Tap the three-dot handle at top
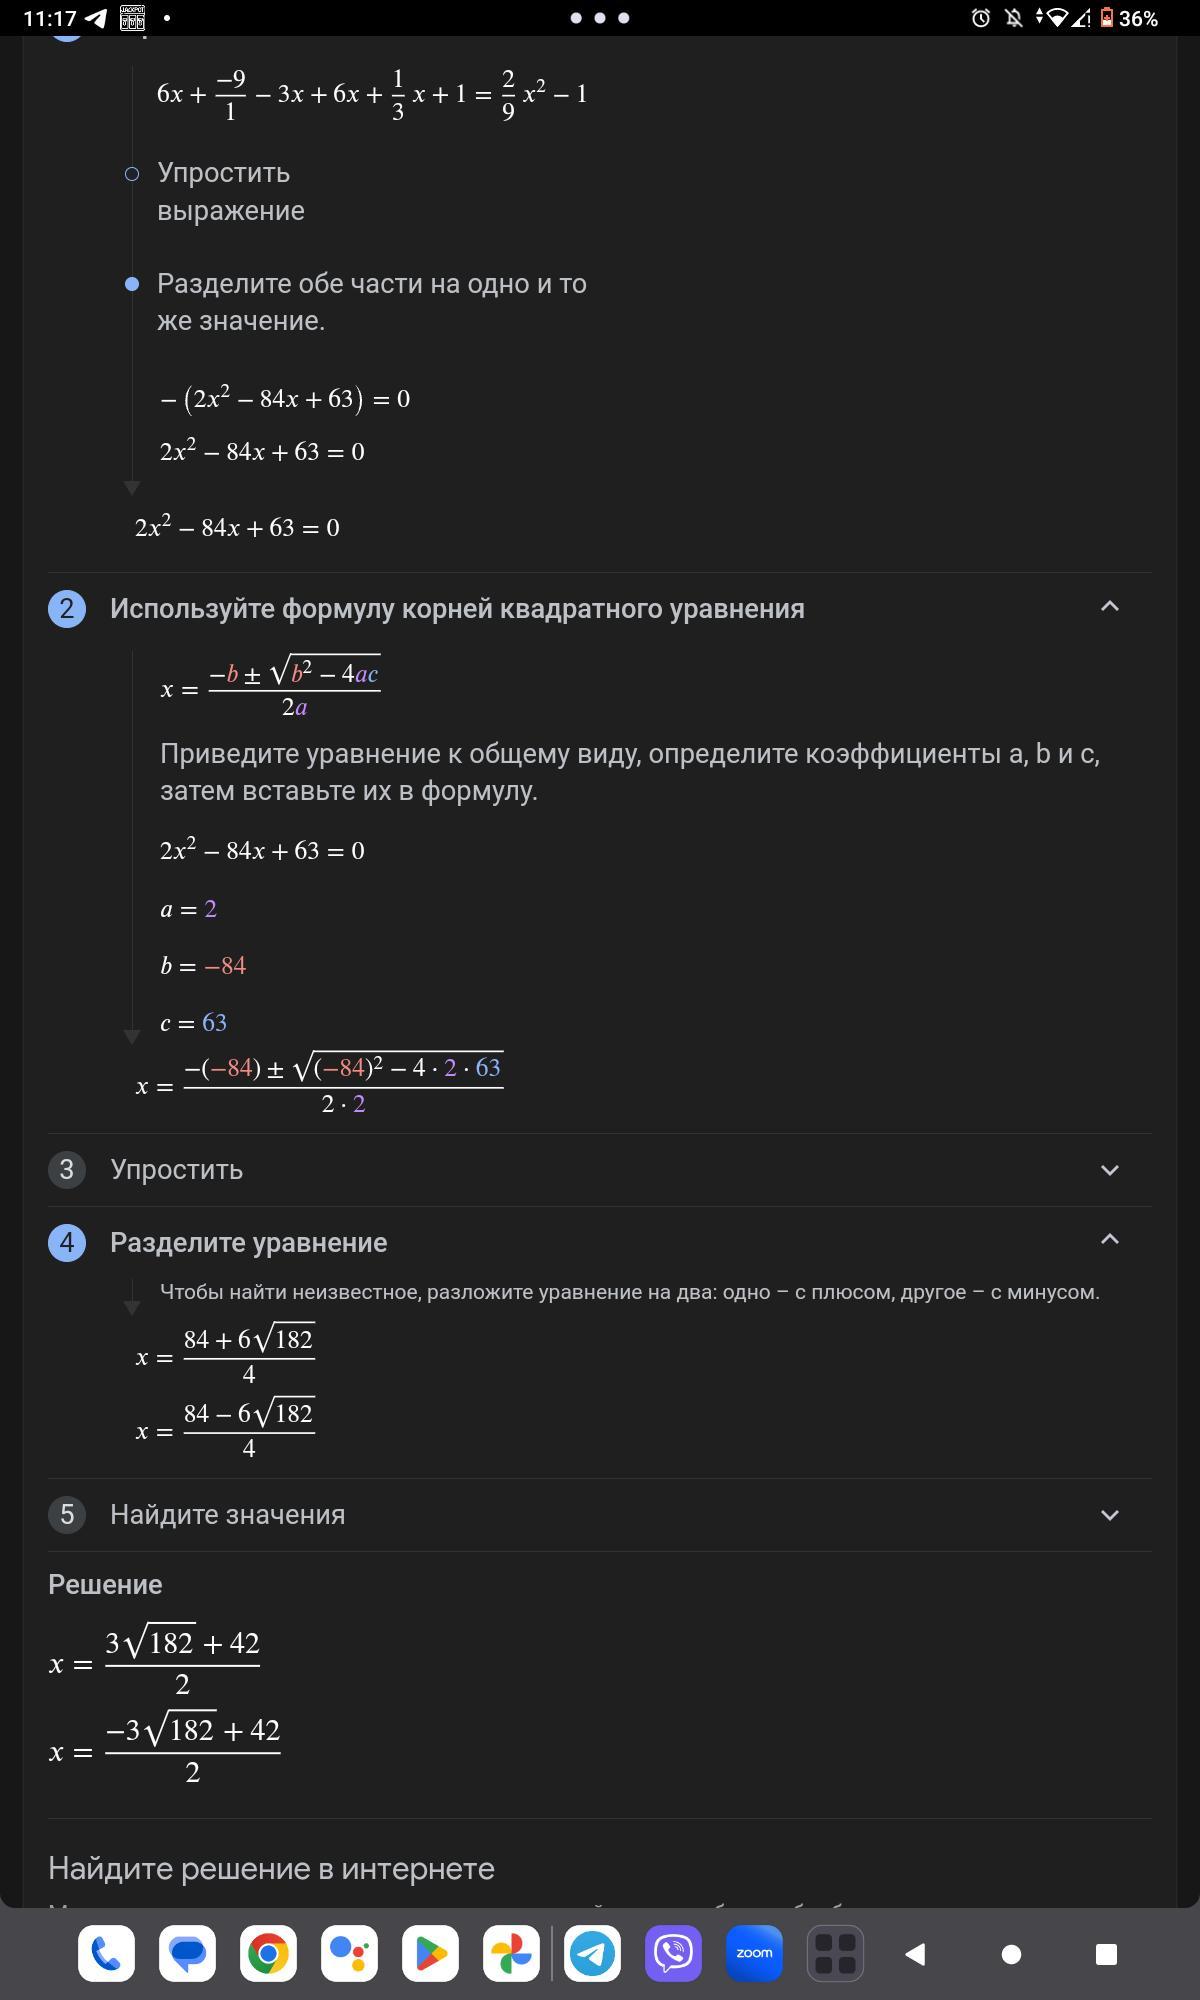1200x2000 pixels. 599,18
